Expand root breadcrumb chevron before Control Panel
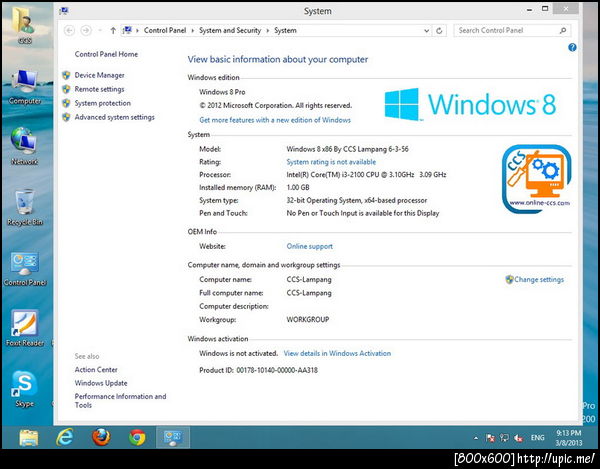The image size is (600, 469). (x=137, y=31)
